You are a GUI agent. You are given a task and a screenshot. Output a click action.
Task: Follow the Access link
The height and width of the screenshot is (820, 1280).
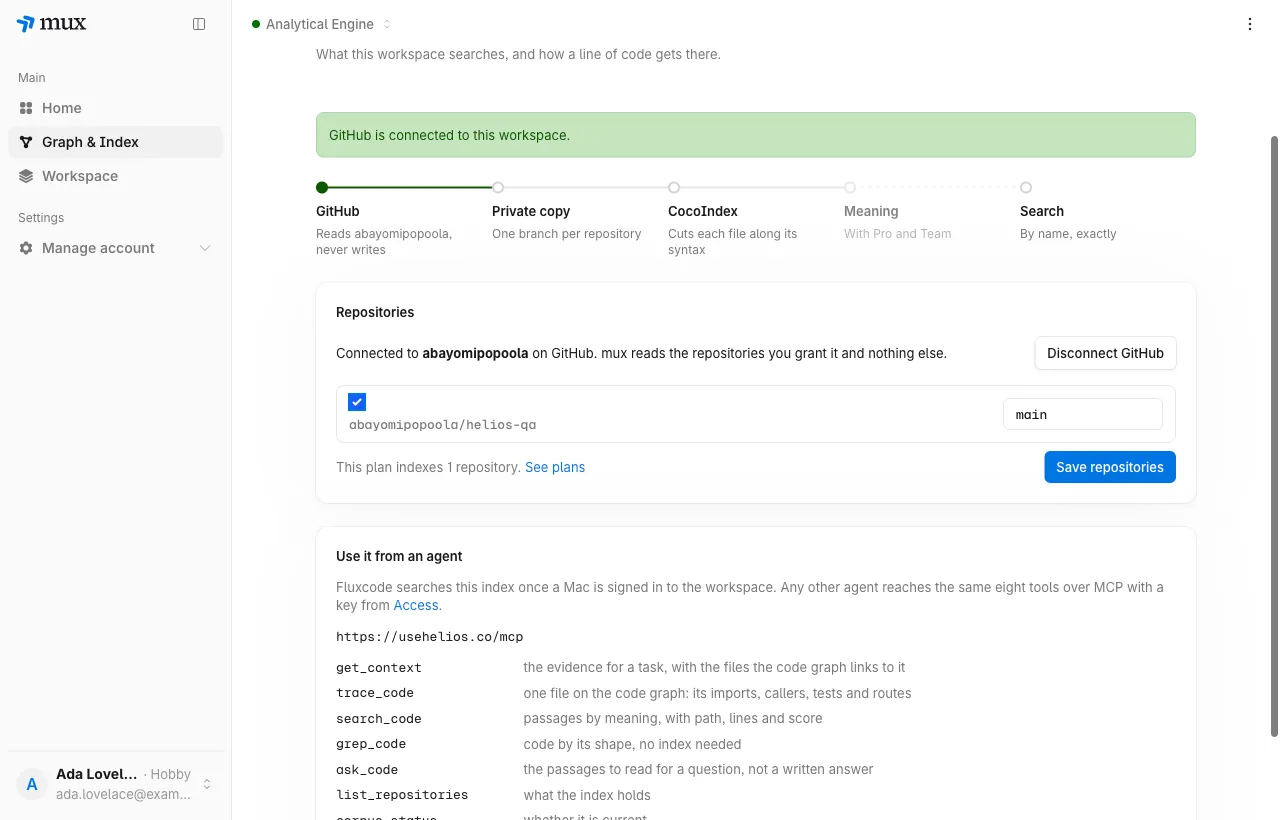416,605
